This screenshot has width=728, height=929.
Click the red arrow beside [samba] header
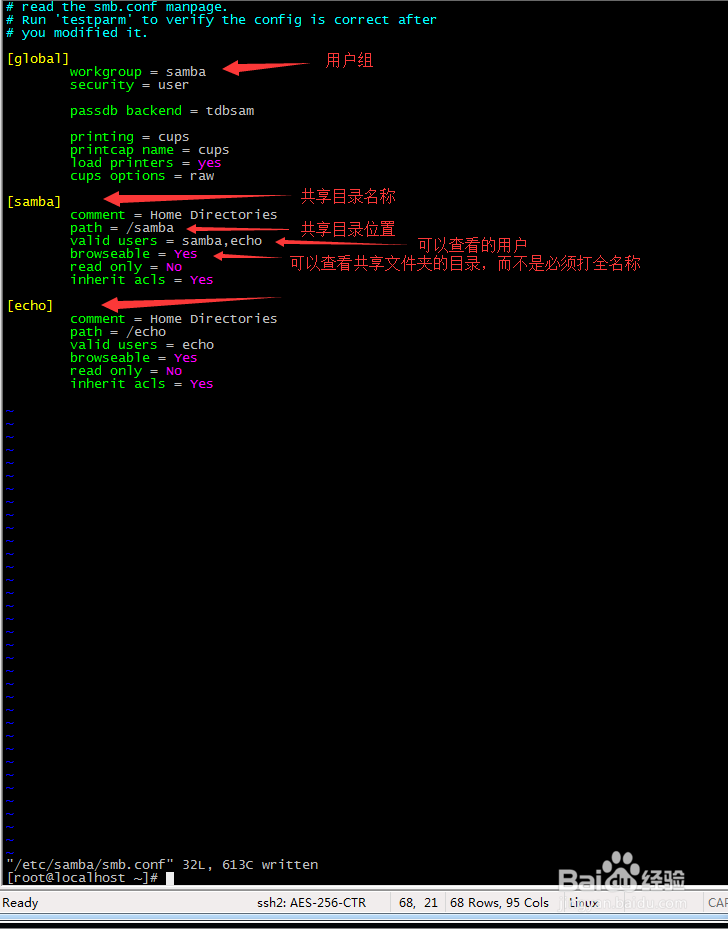point(197,197)
